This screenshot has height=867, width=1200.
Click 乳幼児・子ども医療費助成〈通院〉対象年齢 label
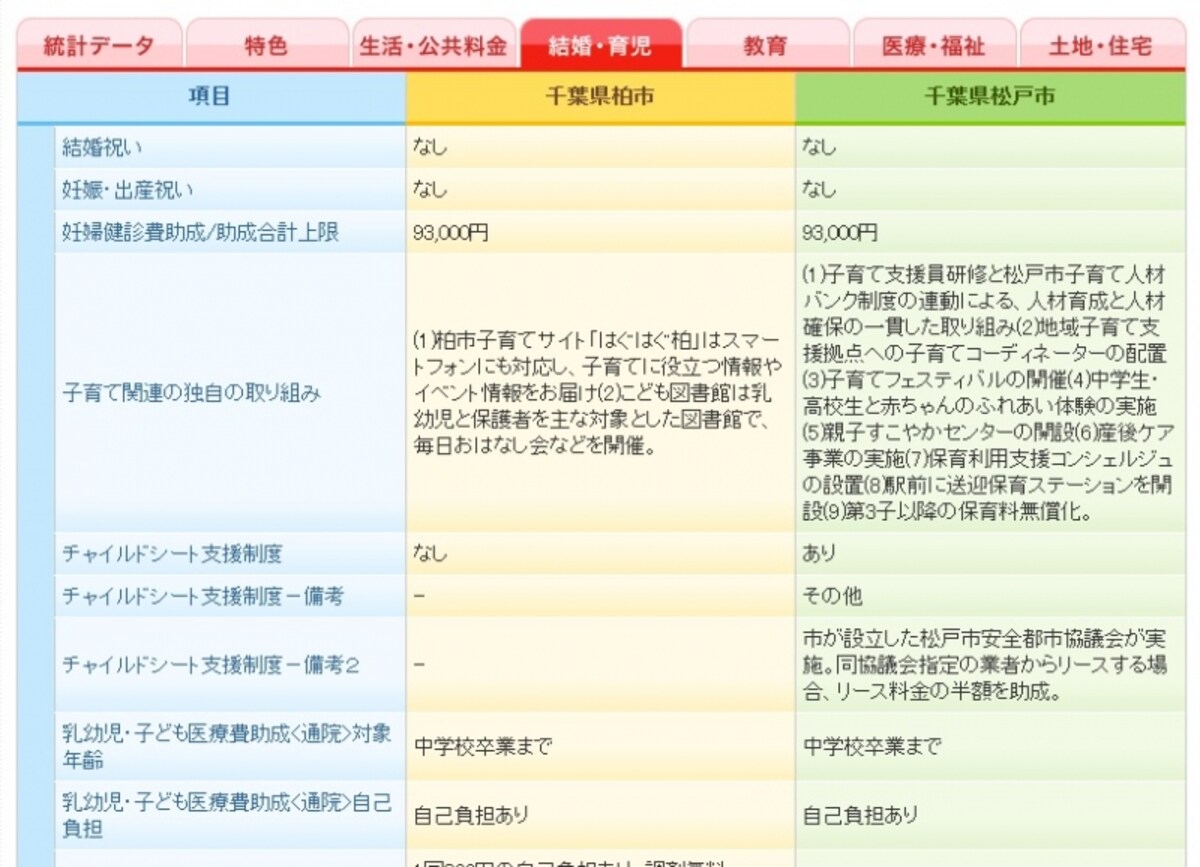point(227,746)
